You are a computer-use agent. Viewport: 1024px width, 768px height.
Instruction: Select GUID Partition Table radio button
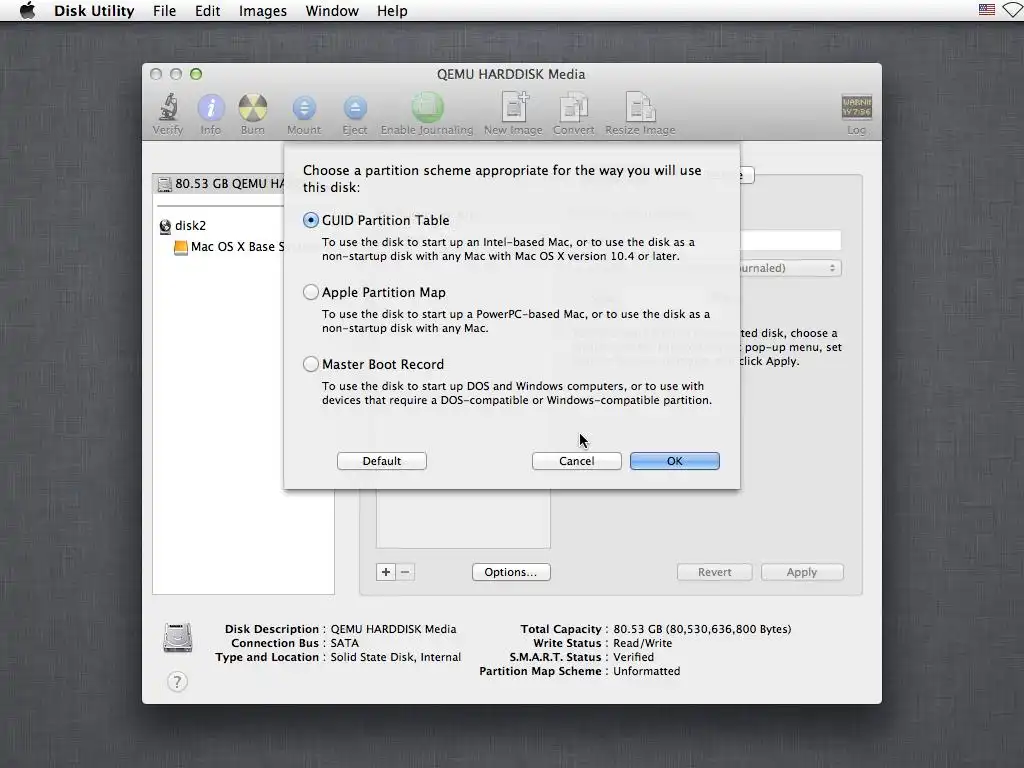pyautogui.click(x=311, y=220)
